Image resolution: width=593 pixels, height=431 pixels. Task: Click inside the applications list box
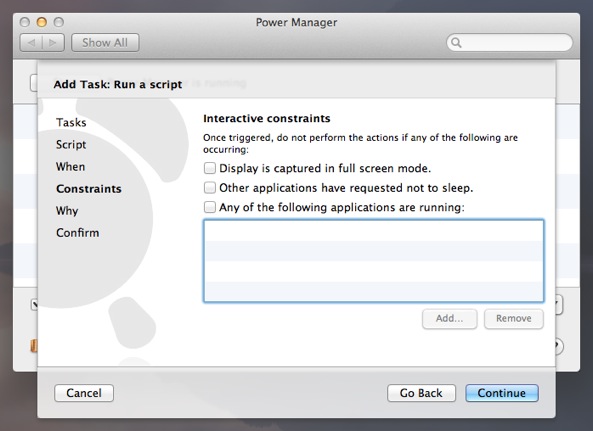(374, 261)
